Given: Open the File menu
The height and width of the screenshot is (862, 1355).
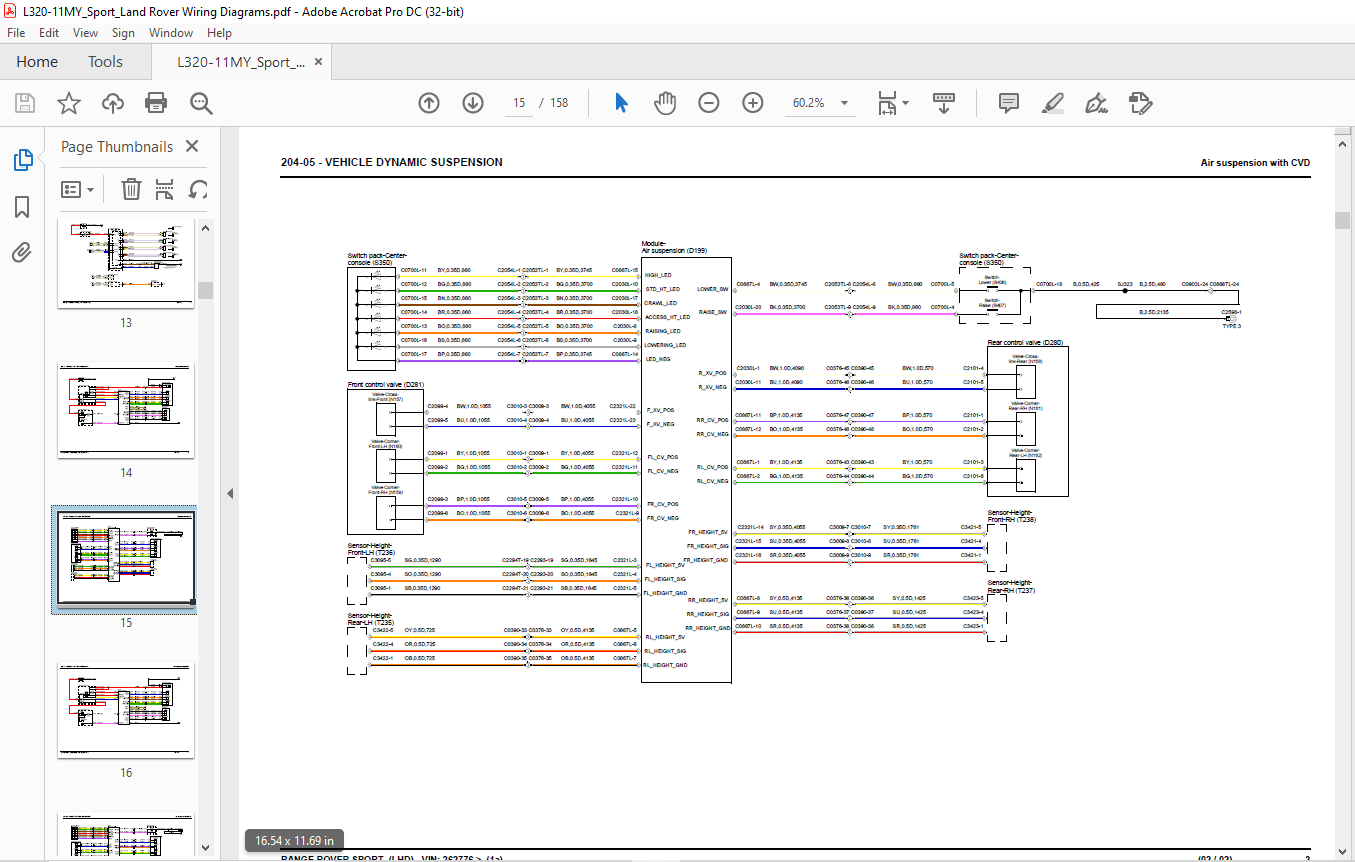Looking at the screenshot, I should (x=16, y=33).
